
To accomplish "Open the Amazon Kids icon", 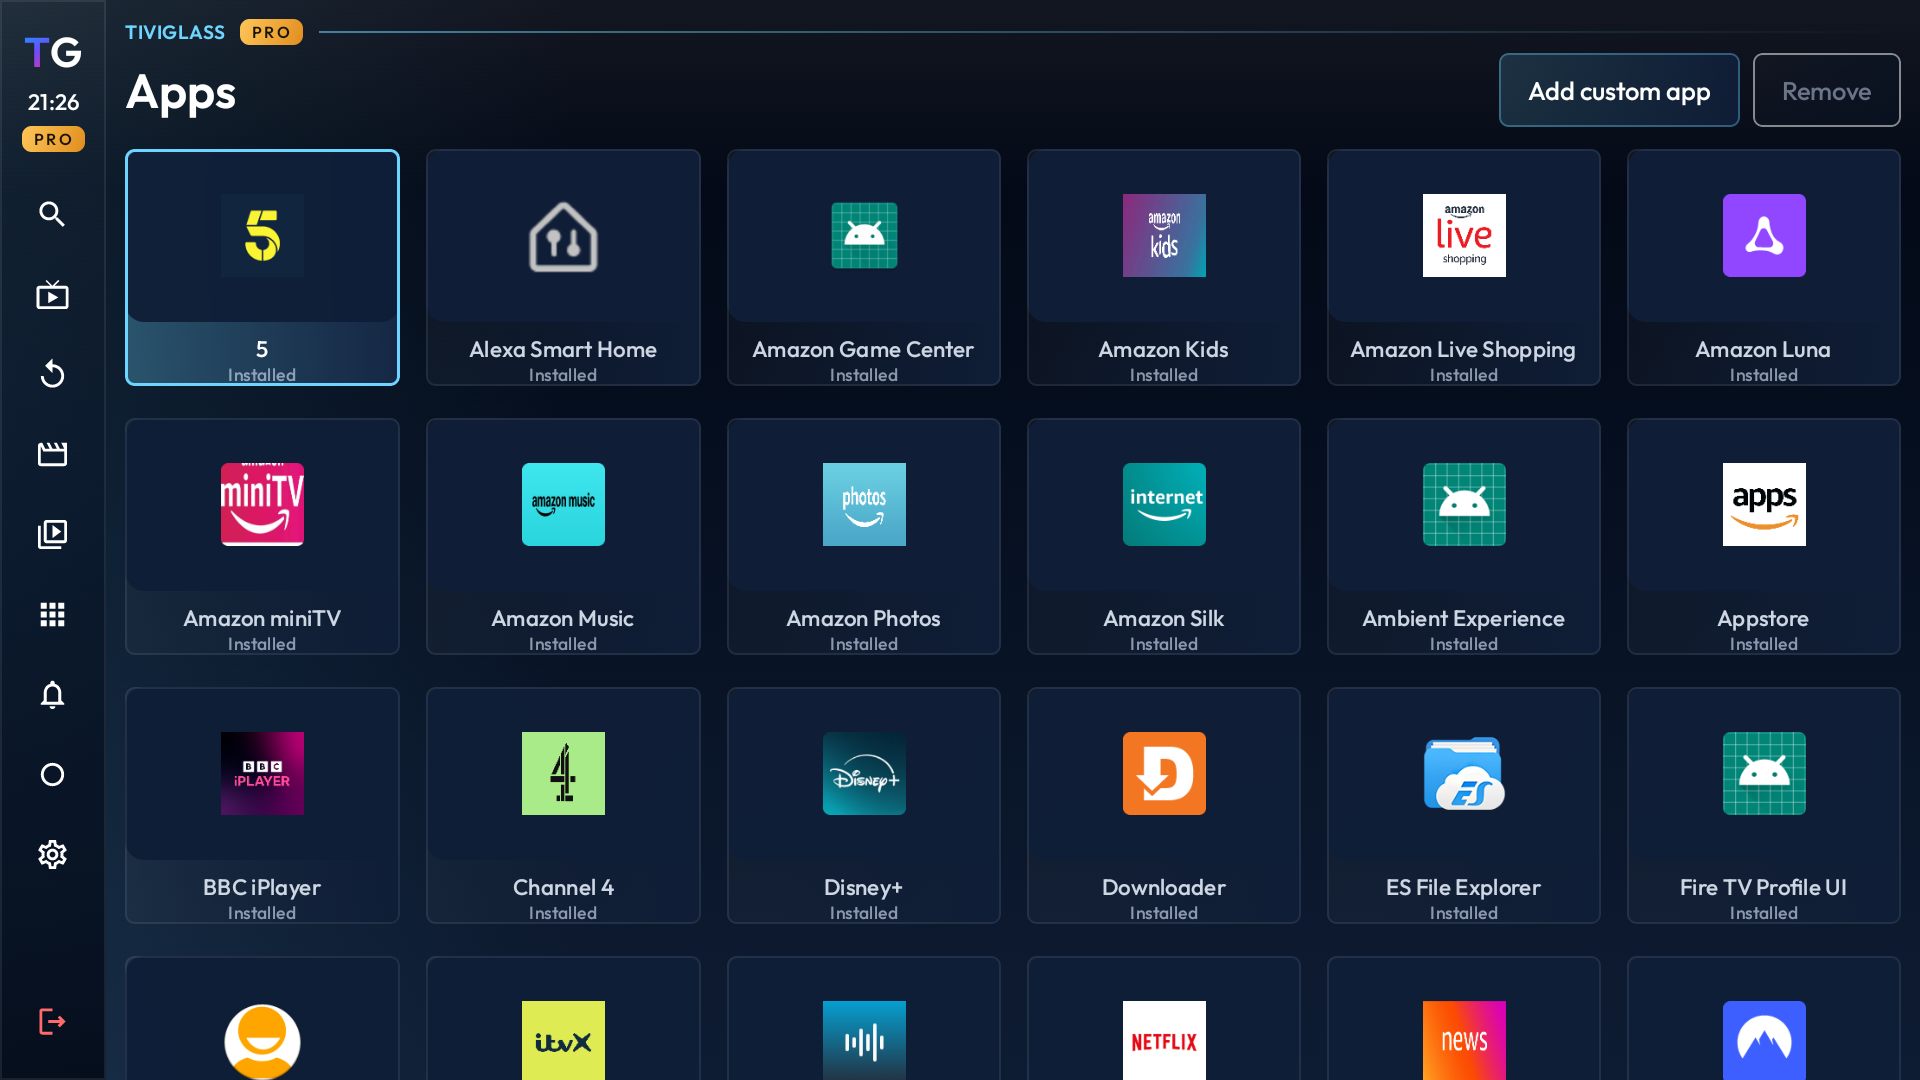I will 1164,235.
